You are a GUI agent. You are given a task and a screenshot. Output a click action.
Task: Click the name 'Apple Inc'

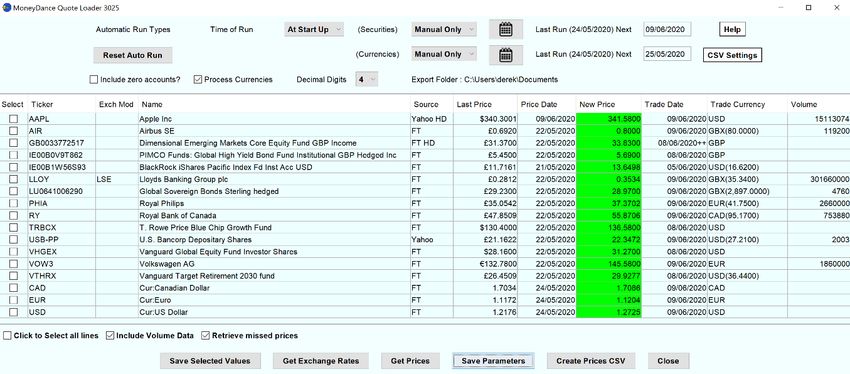(156, 119)
